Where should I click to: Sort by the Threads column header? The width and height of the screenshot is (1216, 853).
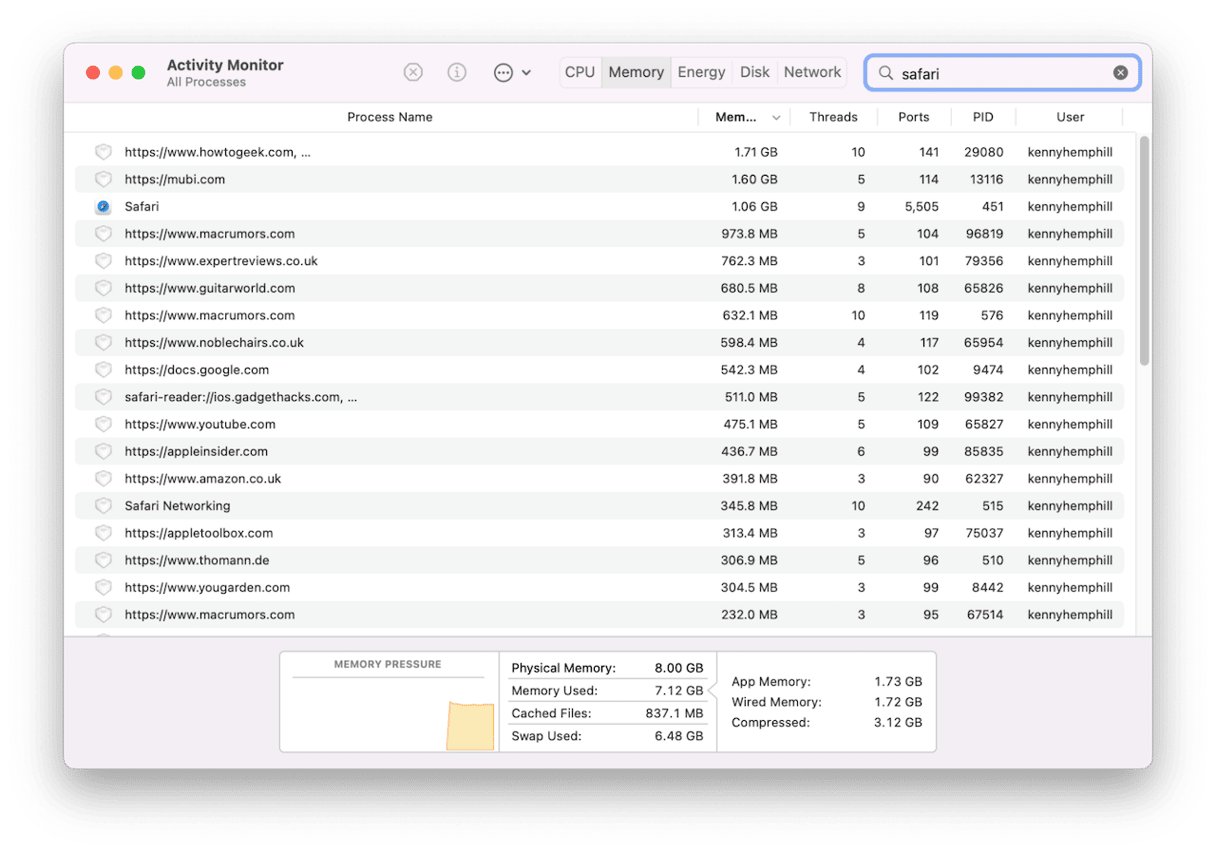pyautogui.click(x=833, y=117)
